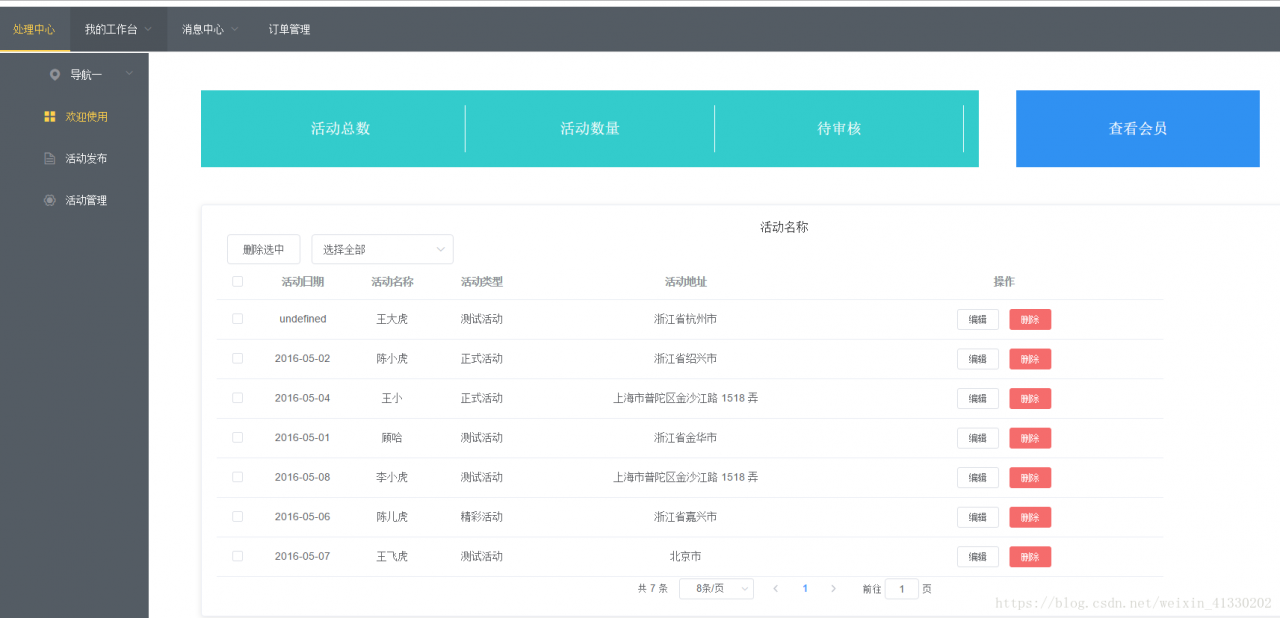Click the 查看会员 blue card
This screenshot has height=618, width=1280.
pos(1138,129)
